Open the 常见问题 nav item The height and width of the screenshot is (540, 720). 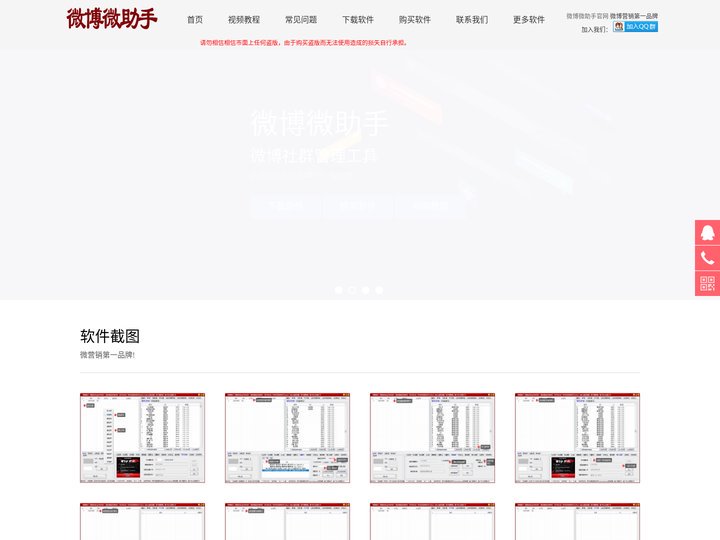[301, 20]
